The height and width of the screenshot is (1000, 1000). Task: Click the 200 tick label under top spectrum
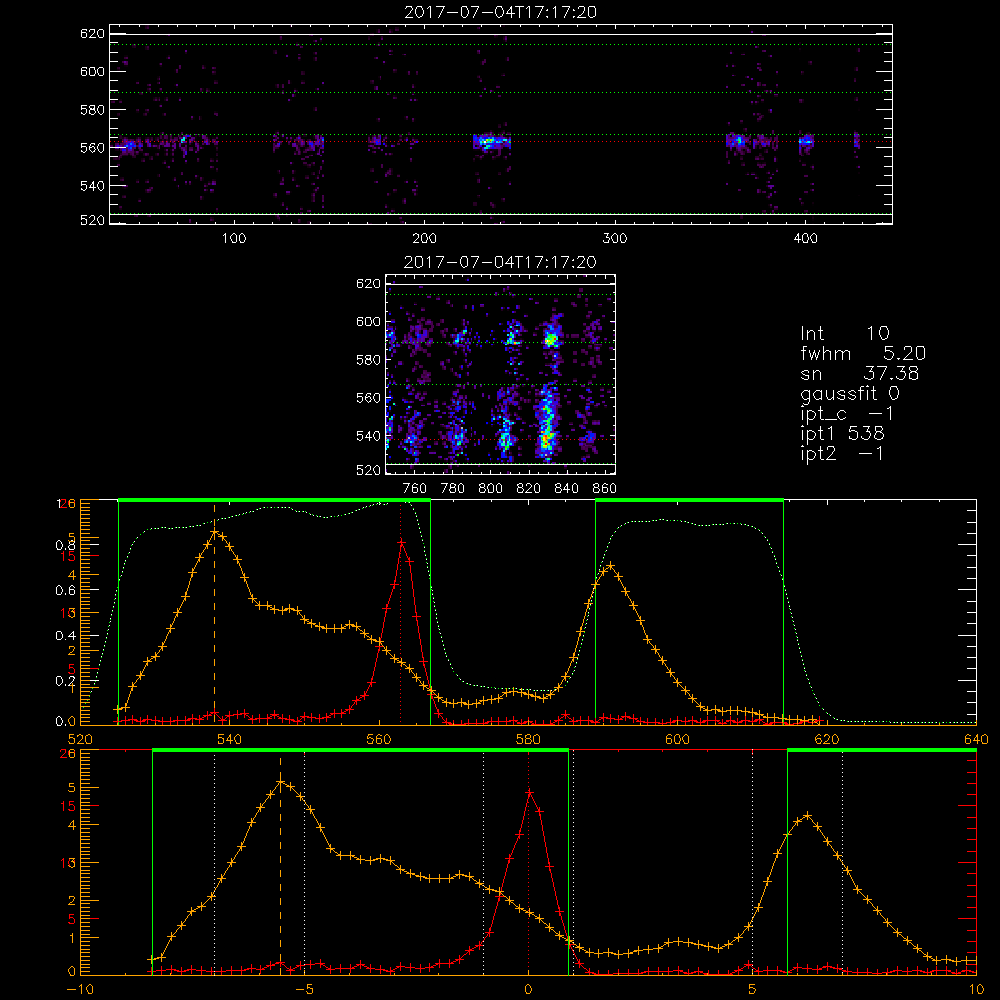click(x=424, y=239)
